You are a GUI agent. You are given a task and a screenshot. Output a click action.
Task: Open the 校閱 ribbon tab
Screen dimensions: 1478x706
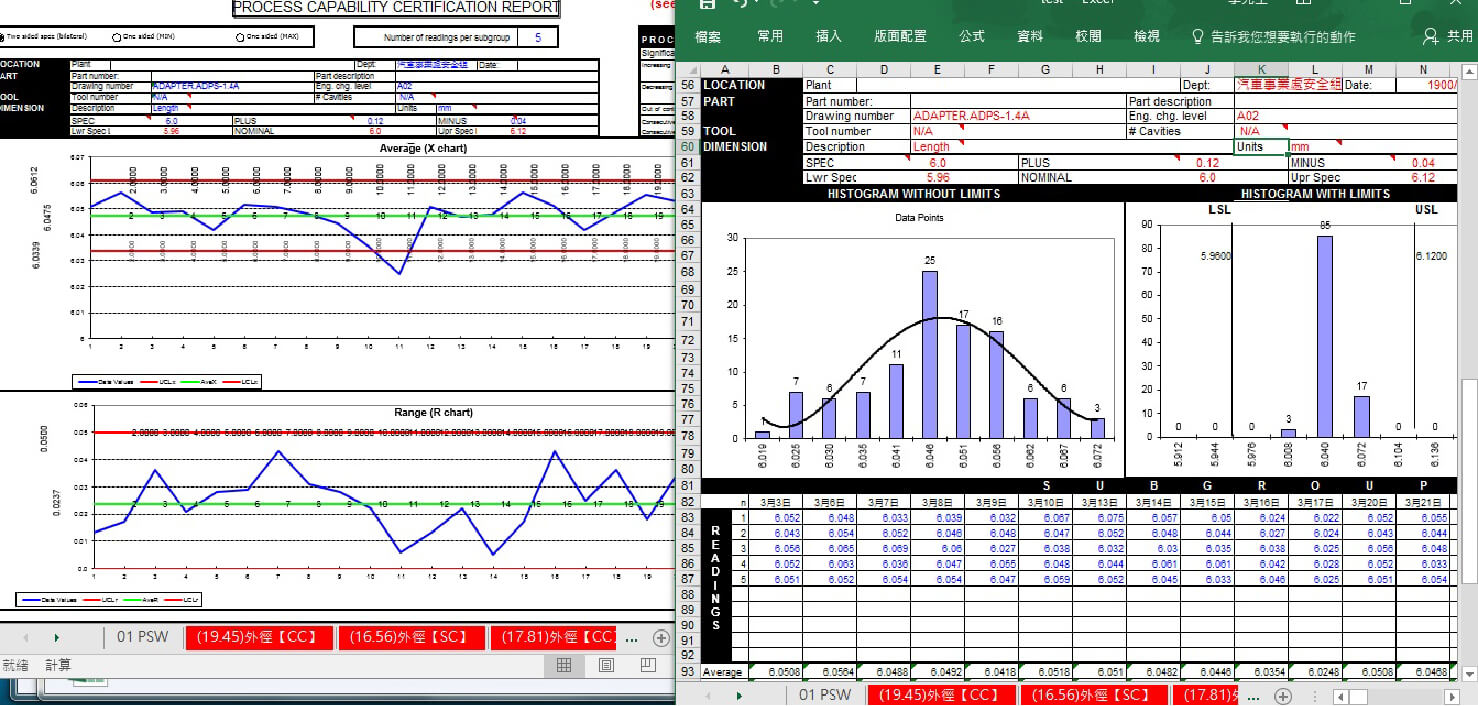click(x=1088, y=36)
